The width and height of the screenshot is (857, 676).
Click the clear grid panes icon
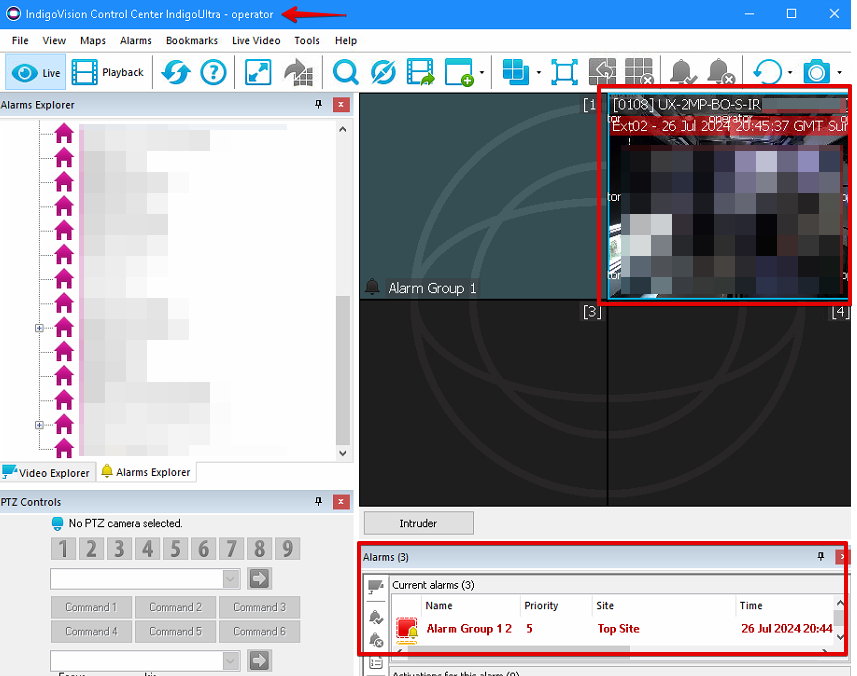click(639, 72)
